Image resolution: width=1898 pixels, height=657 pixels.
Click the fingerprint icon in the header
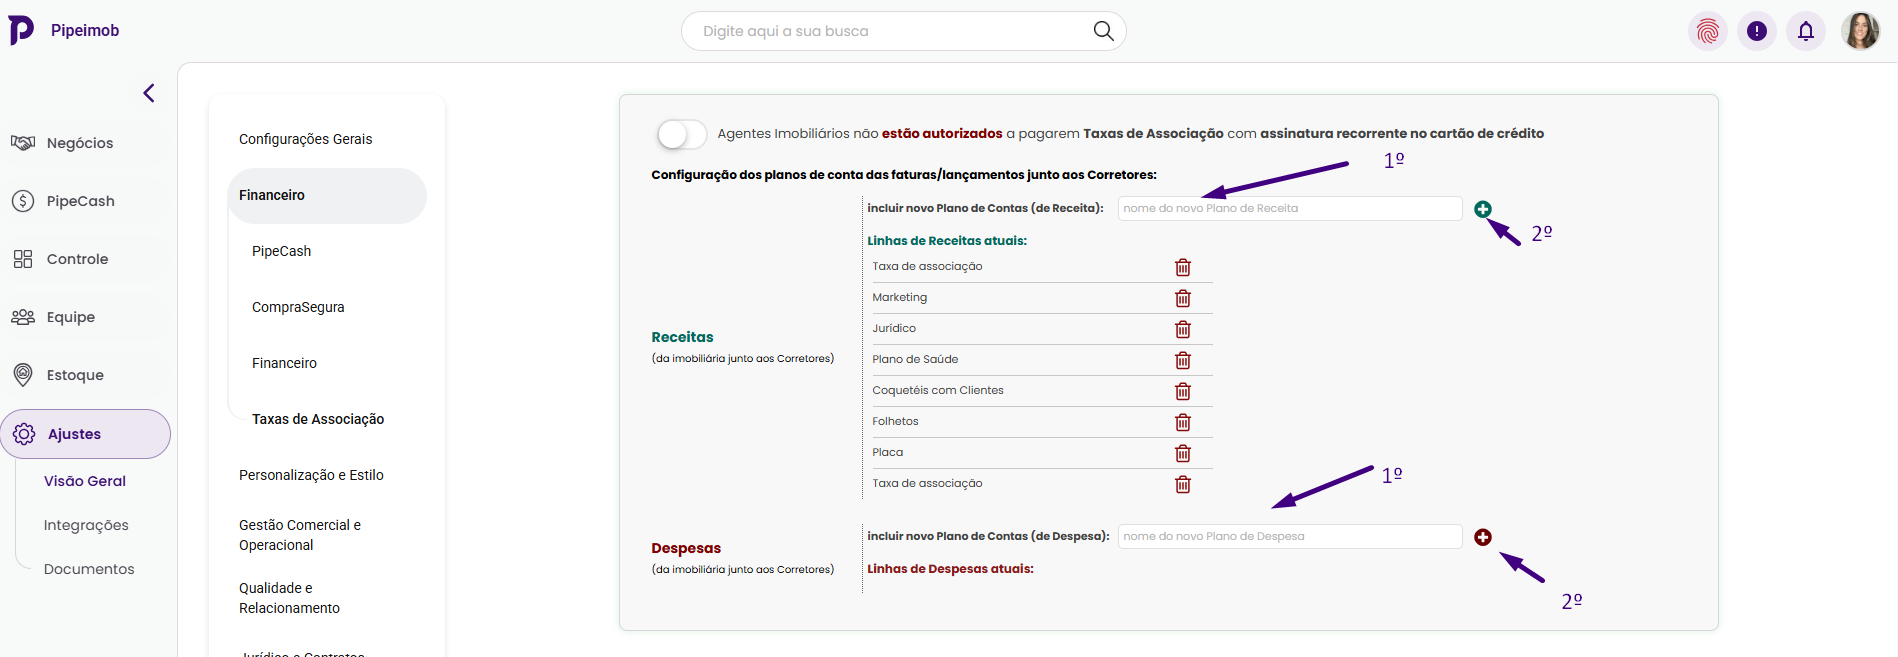click(x=1708, y=31)
